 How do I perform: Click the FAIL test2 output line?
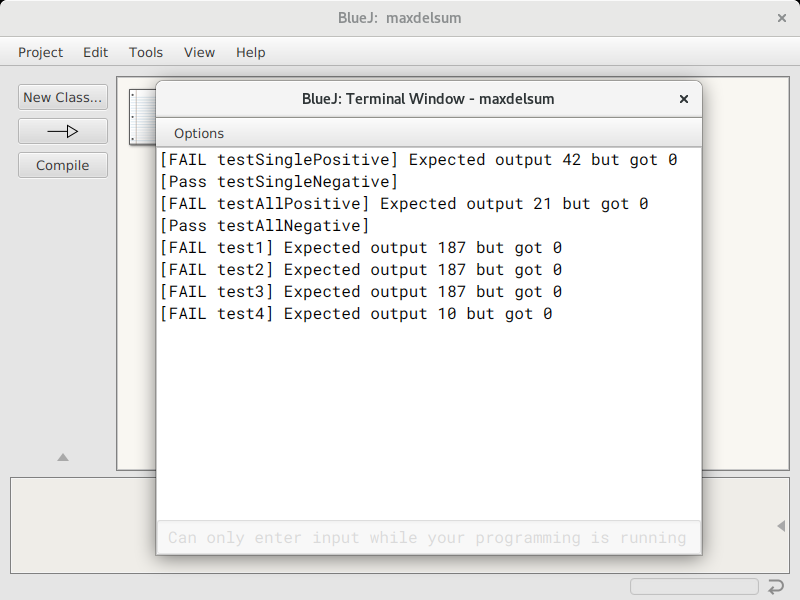(361, 269)
